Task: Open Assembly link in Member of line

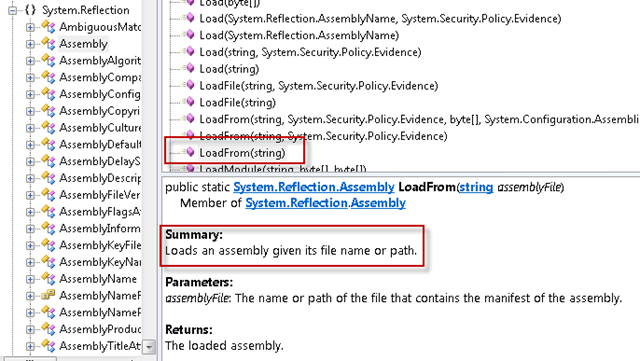Action: tap(378, 203)
